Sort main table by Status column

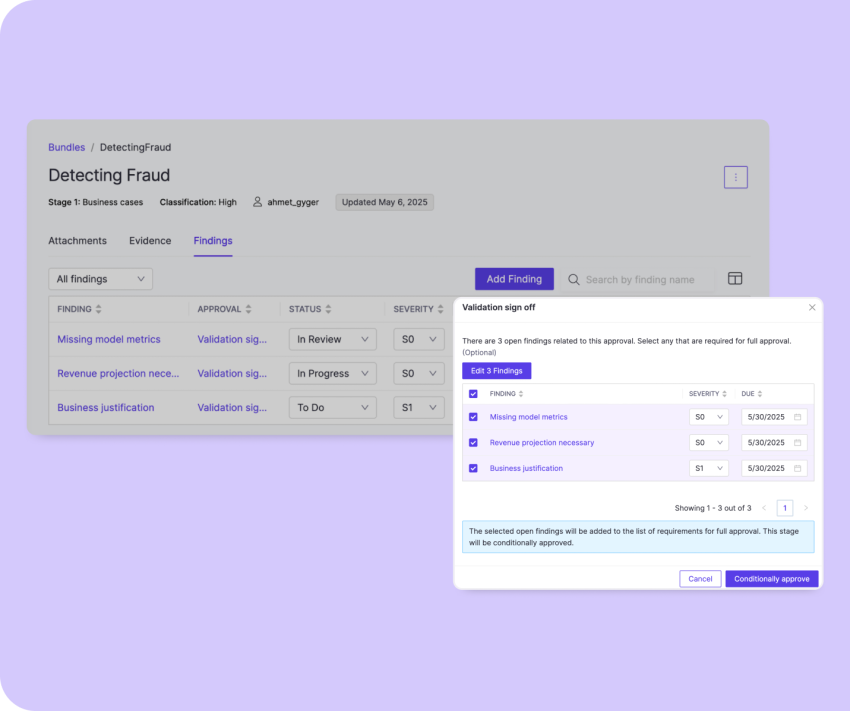(328, 309)
